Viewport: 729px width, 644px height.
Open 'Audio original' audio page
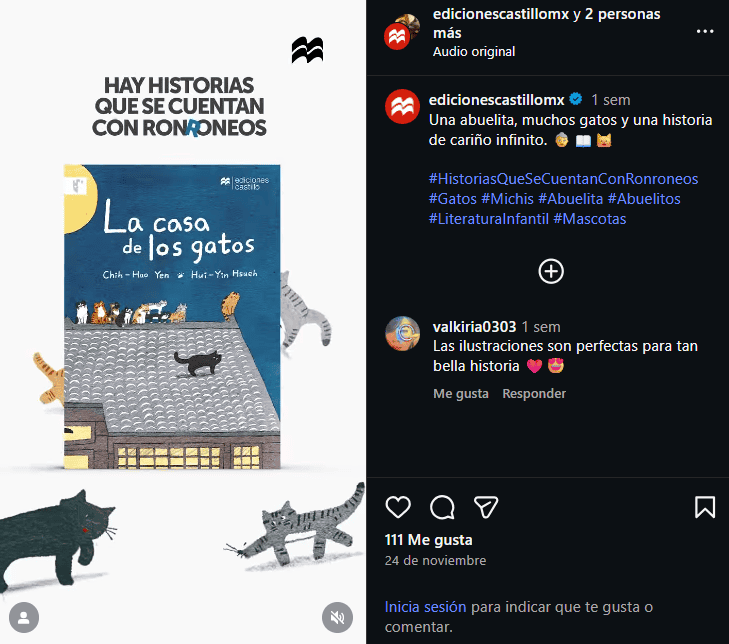(x=474, y=51)
